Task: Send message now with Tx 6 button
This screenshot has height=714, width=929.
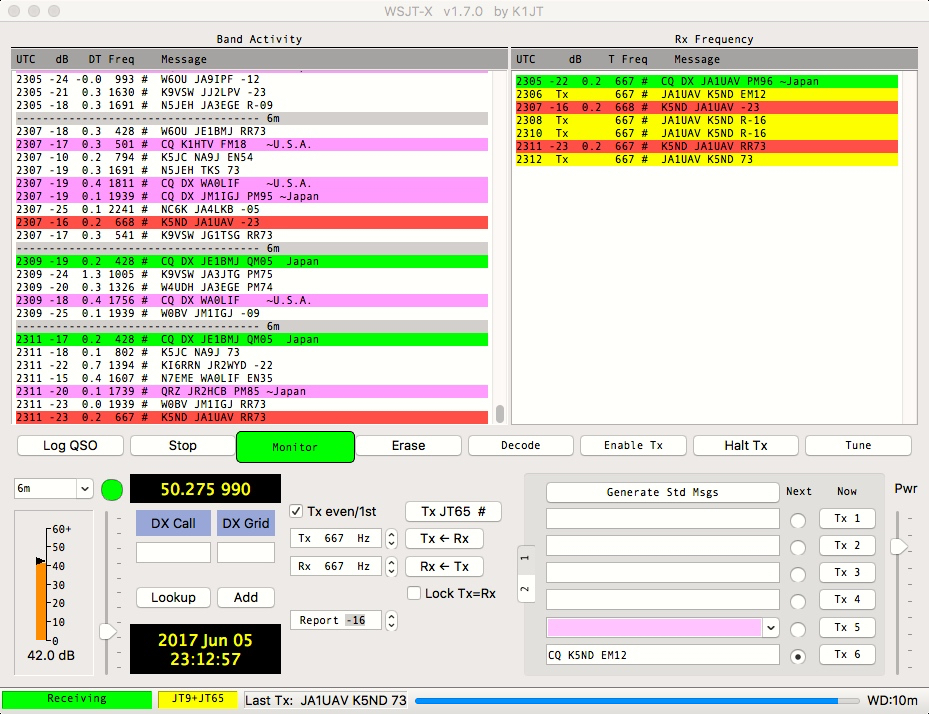Action: (x=847, y=655)
